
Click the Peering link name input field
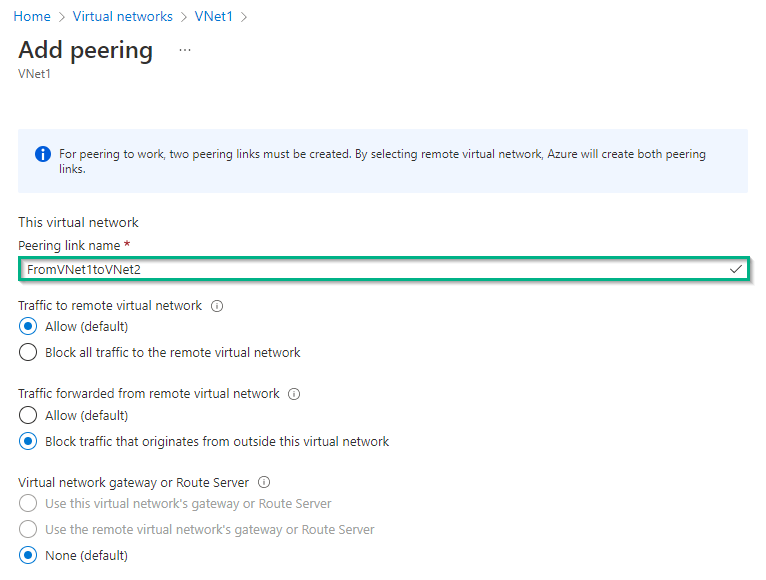(383, 269)
